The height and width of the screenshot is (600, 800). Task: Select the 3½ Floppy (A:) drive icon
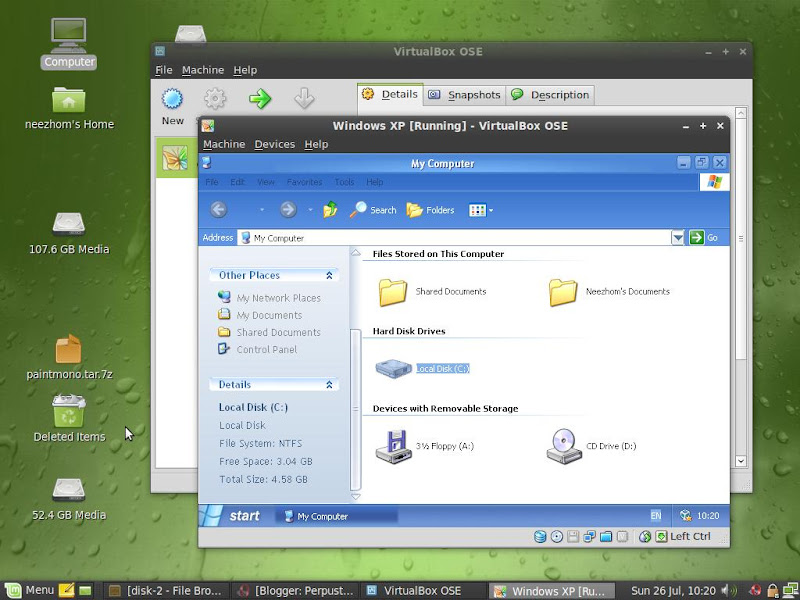pyautogui.click(x=393, y=446)
